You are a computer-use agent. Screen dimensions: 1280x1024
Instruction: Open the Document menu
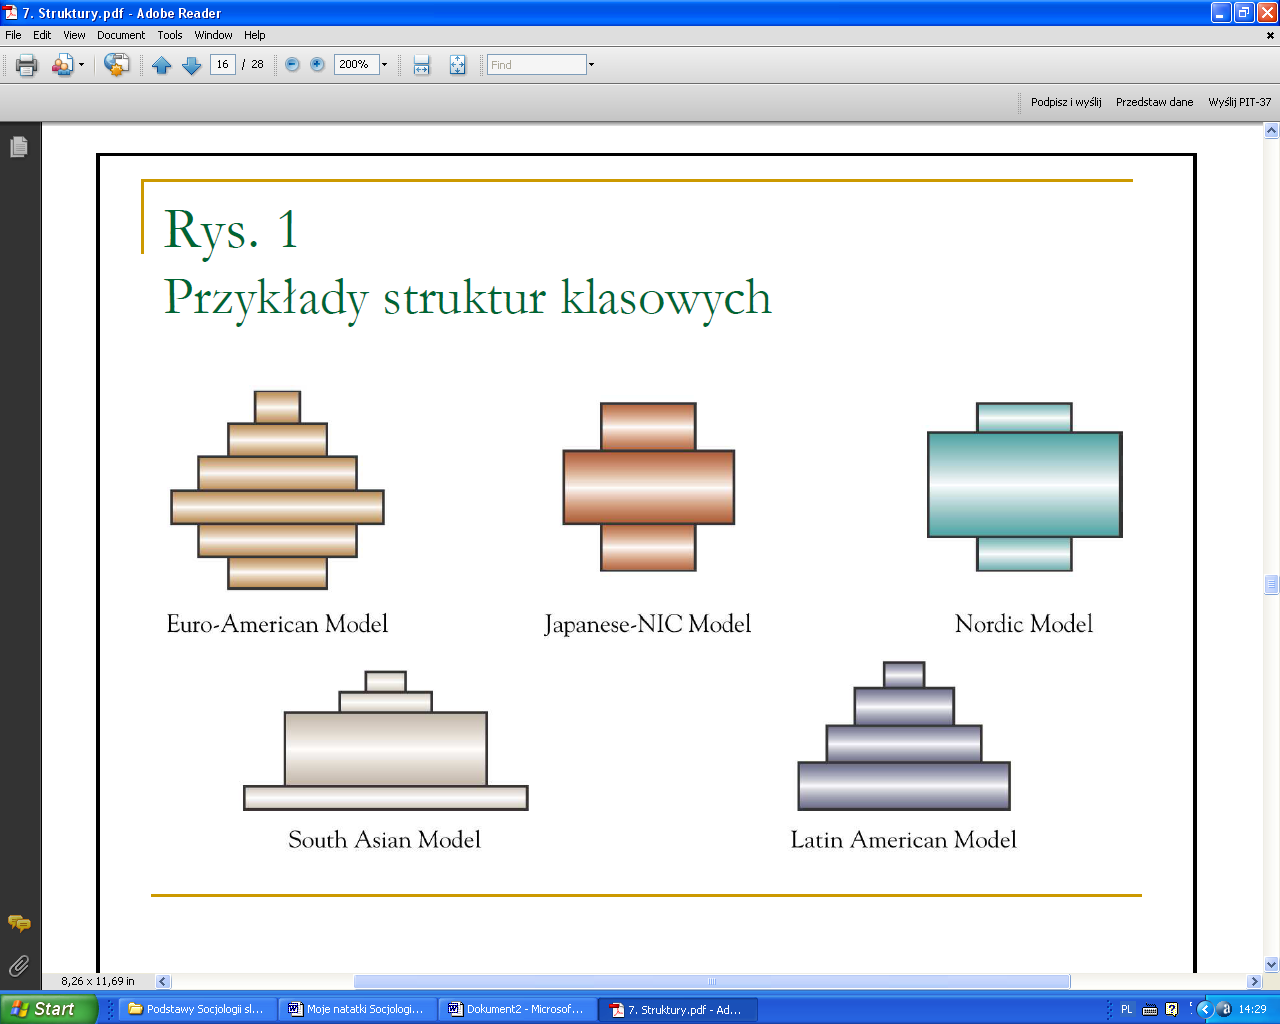pos(121,35)
